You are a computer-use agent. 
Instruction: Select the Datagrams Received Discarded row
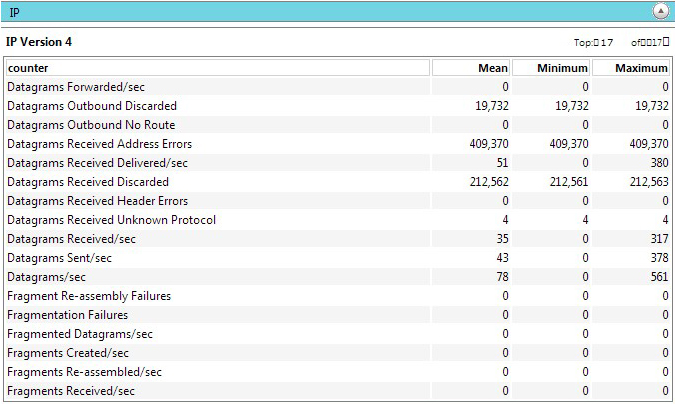[338, 182]
